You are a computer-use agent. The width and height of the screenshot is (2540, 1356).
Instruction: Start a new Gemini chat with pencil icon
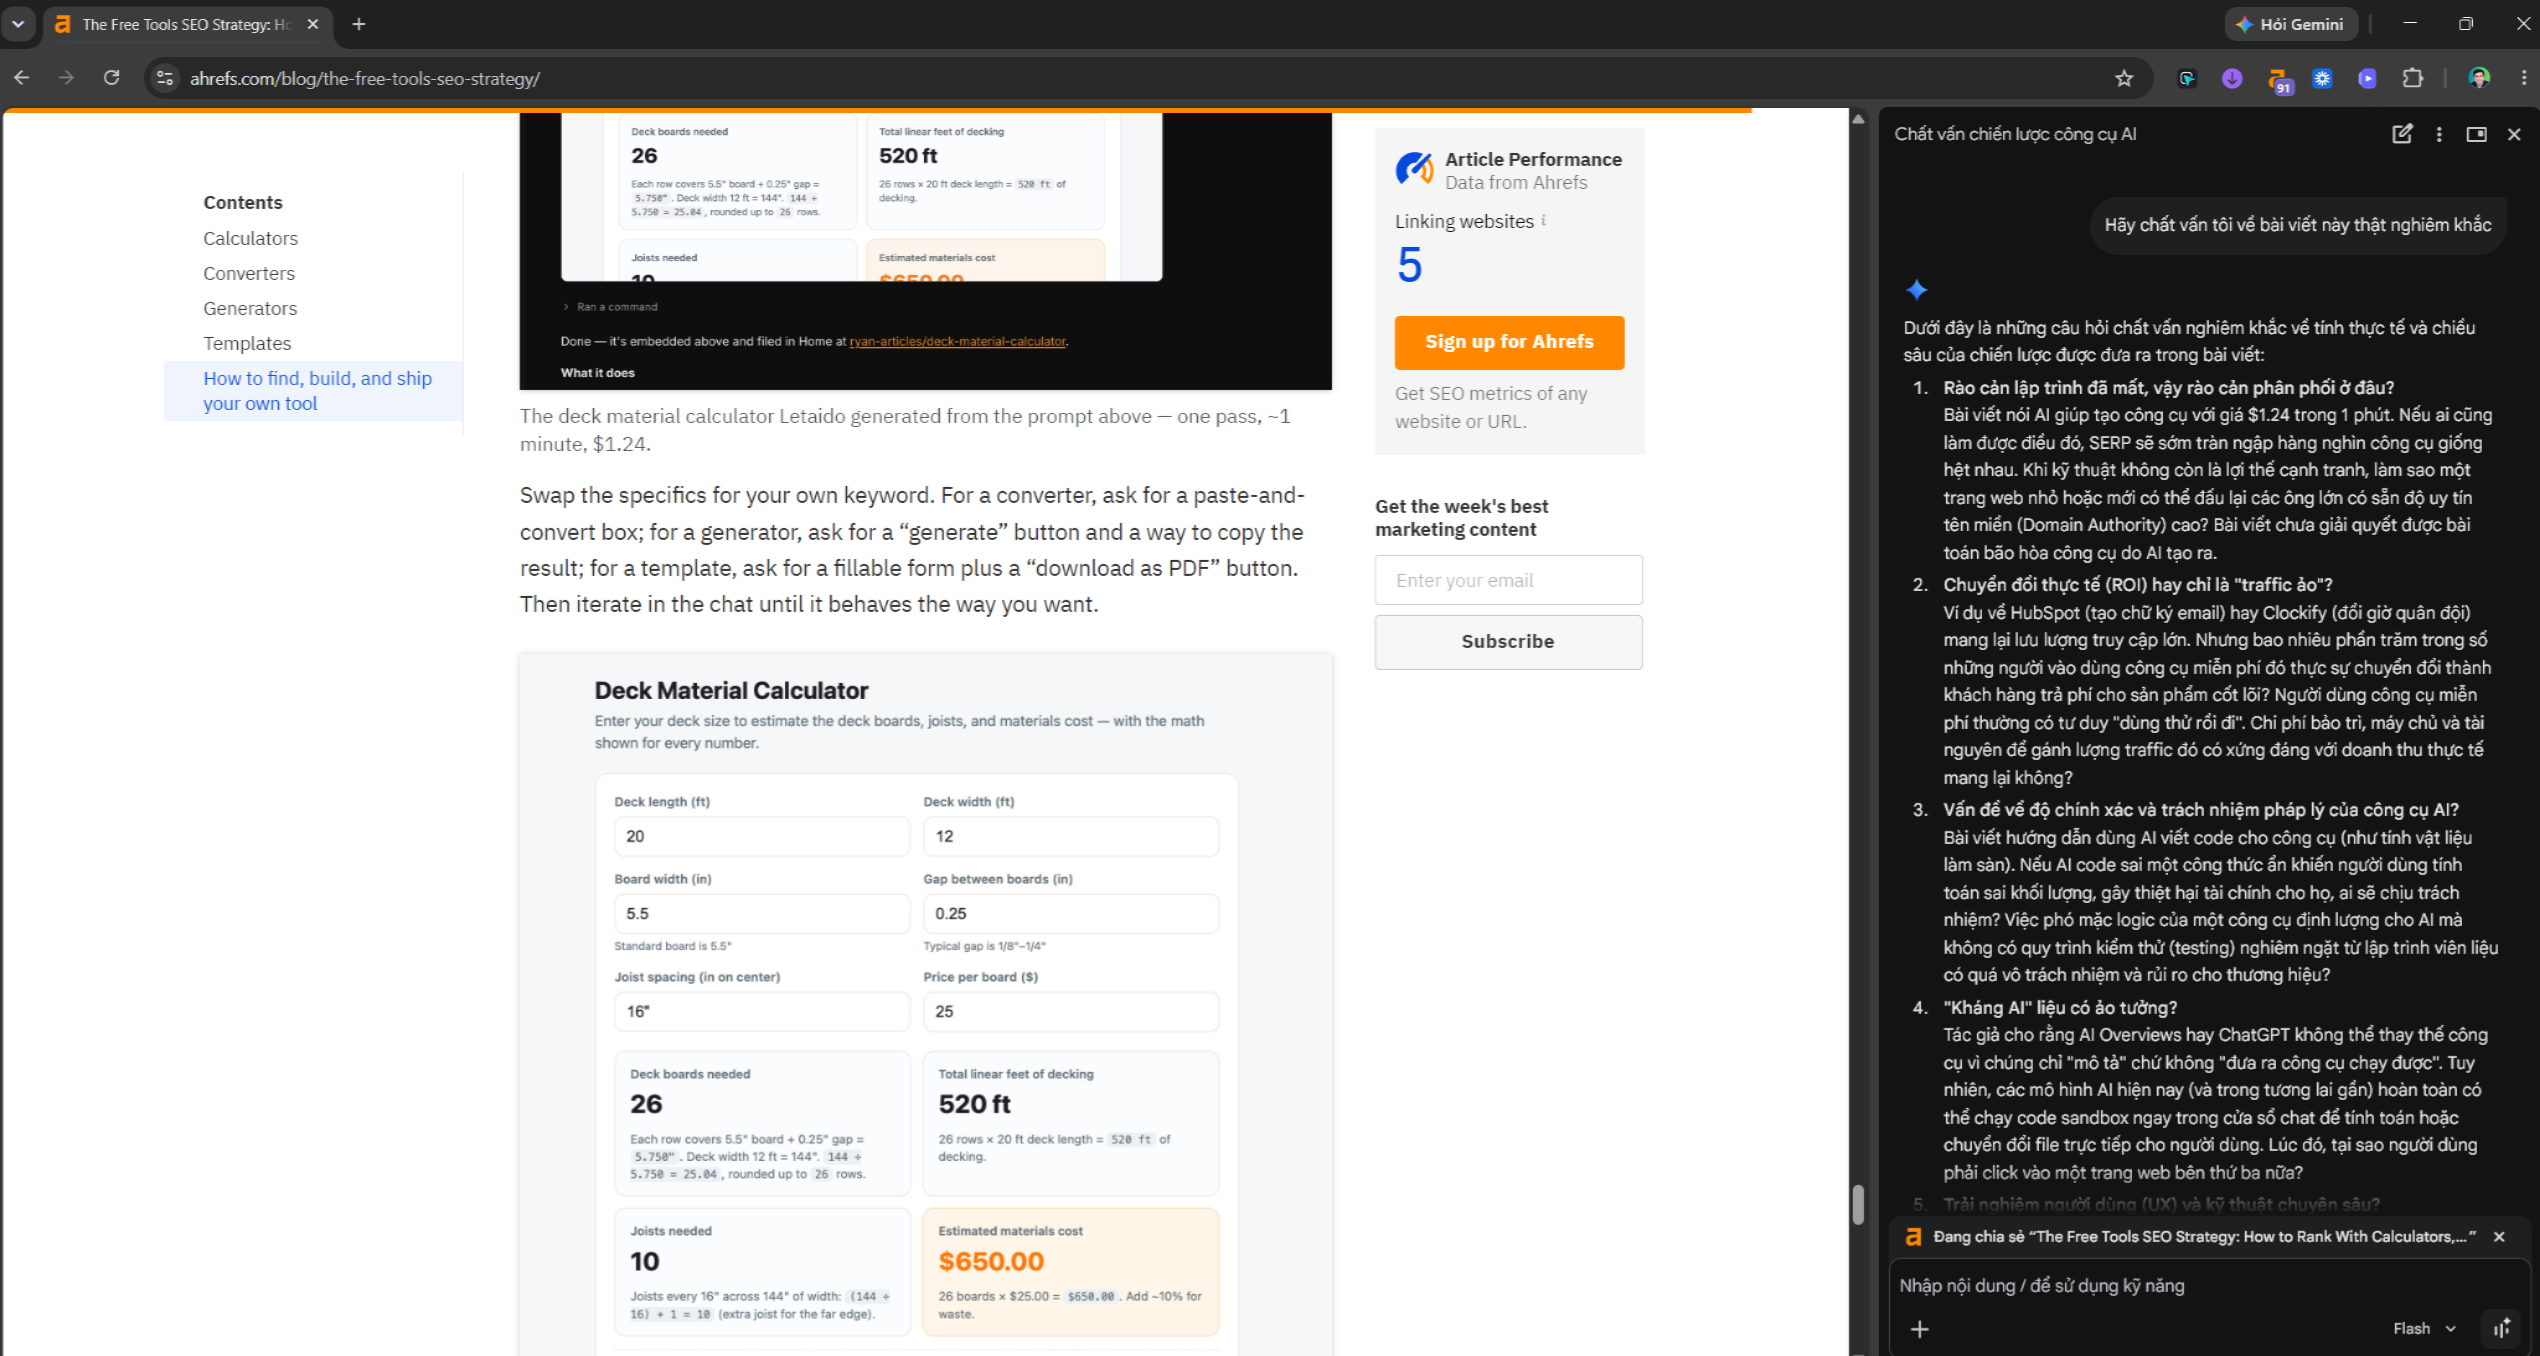[2402, 134]
